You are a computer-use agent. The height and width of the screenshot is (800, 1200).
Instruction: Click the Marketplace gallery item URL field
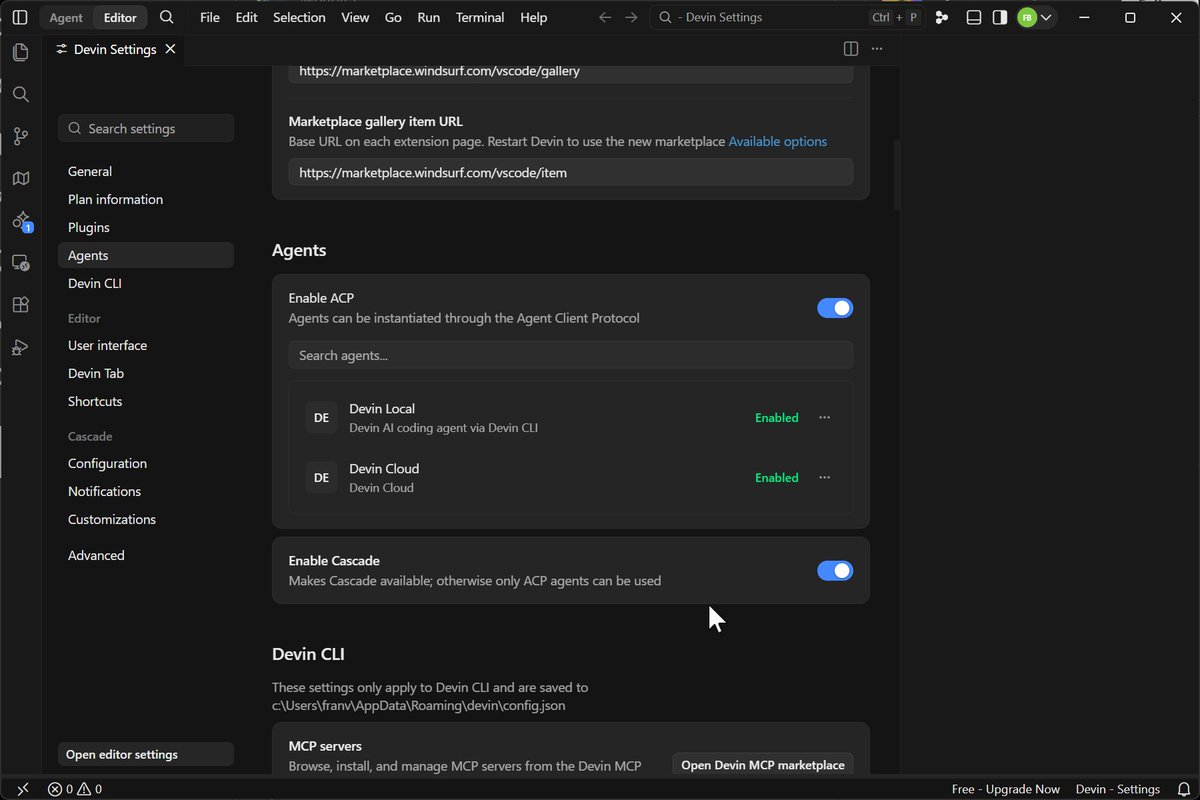click(571, 172)
